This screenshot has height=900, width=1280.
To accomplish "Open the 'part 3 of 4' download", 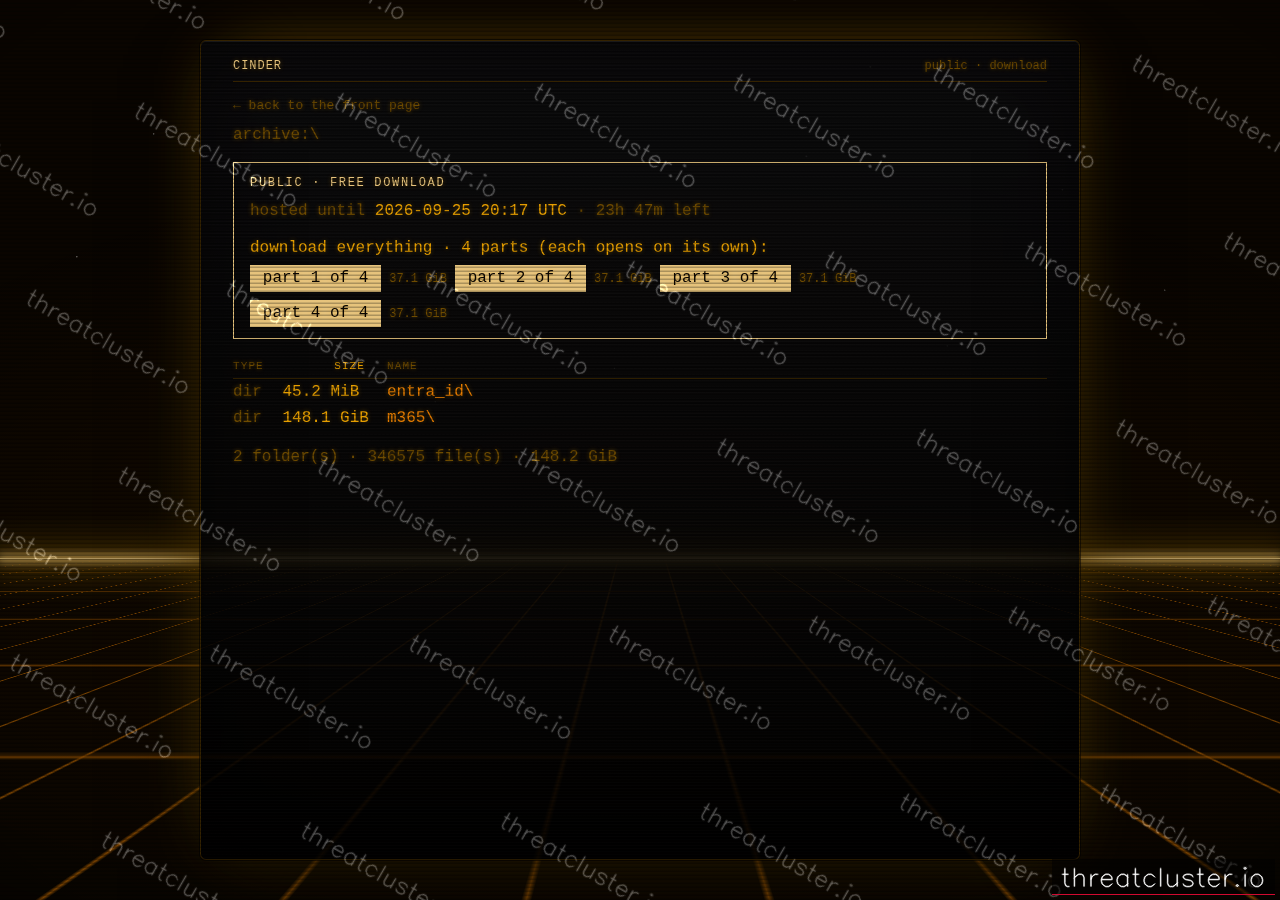I will [x=725, y=278].
